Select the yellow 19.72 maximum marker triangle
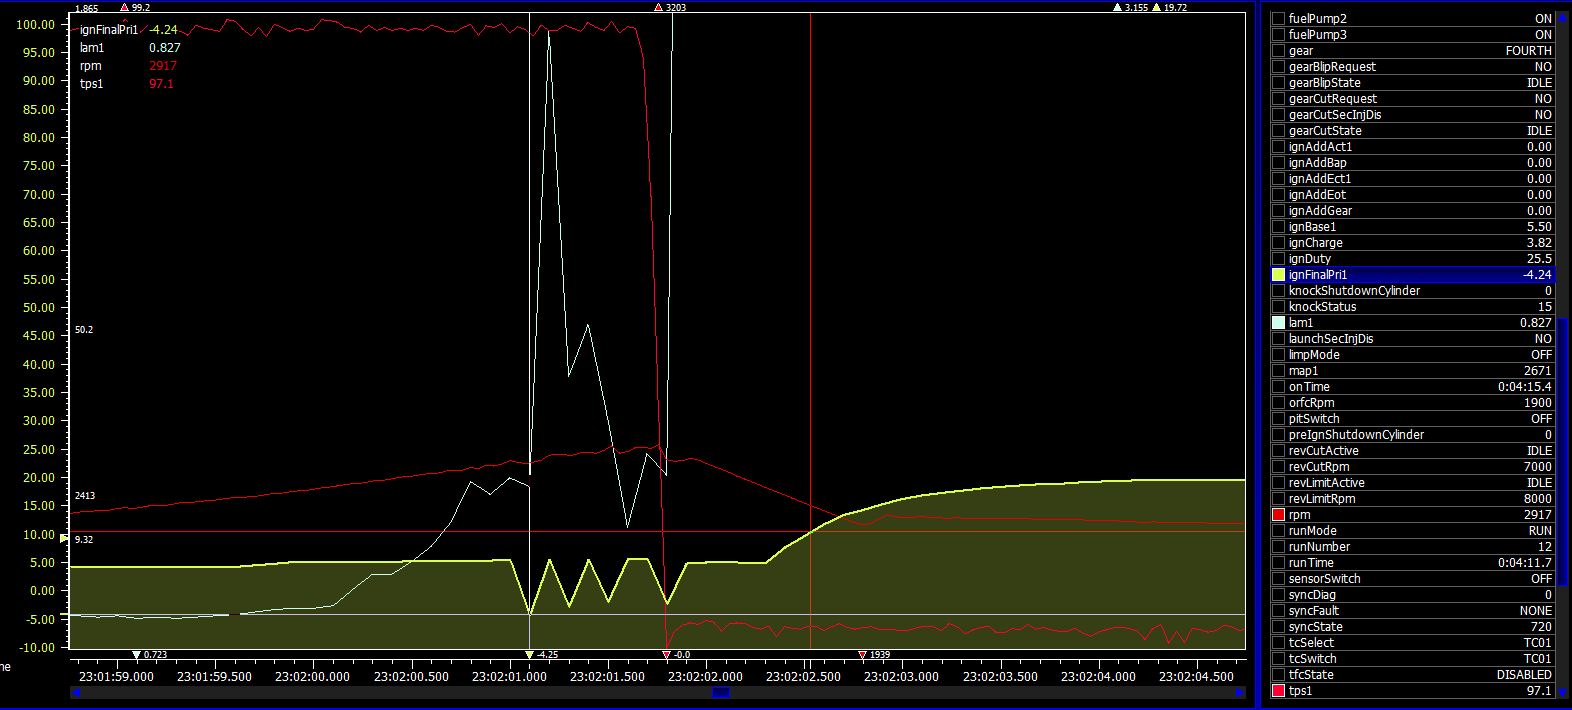The height and width of the screenshot is (710, 1572). (x=1157, y=8)
